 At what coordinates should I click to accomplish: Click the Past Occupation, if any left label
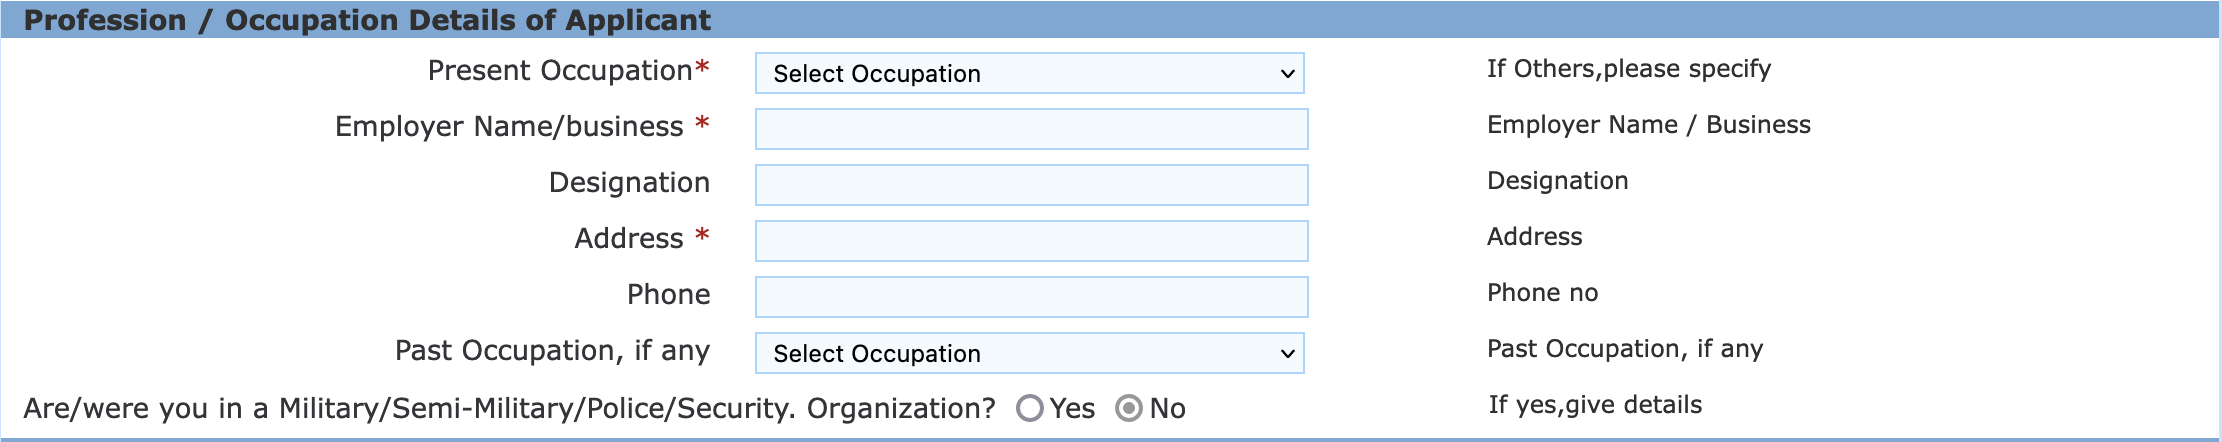tap(552, 351)
